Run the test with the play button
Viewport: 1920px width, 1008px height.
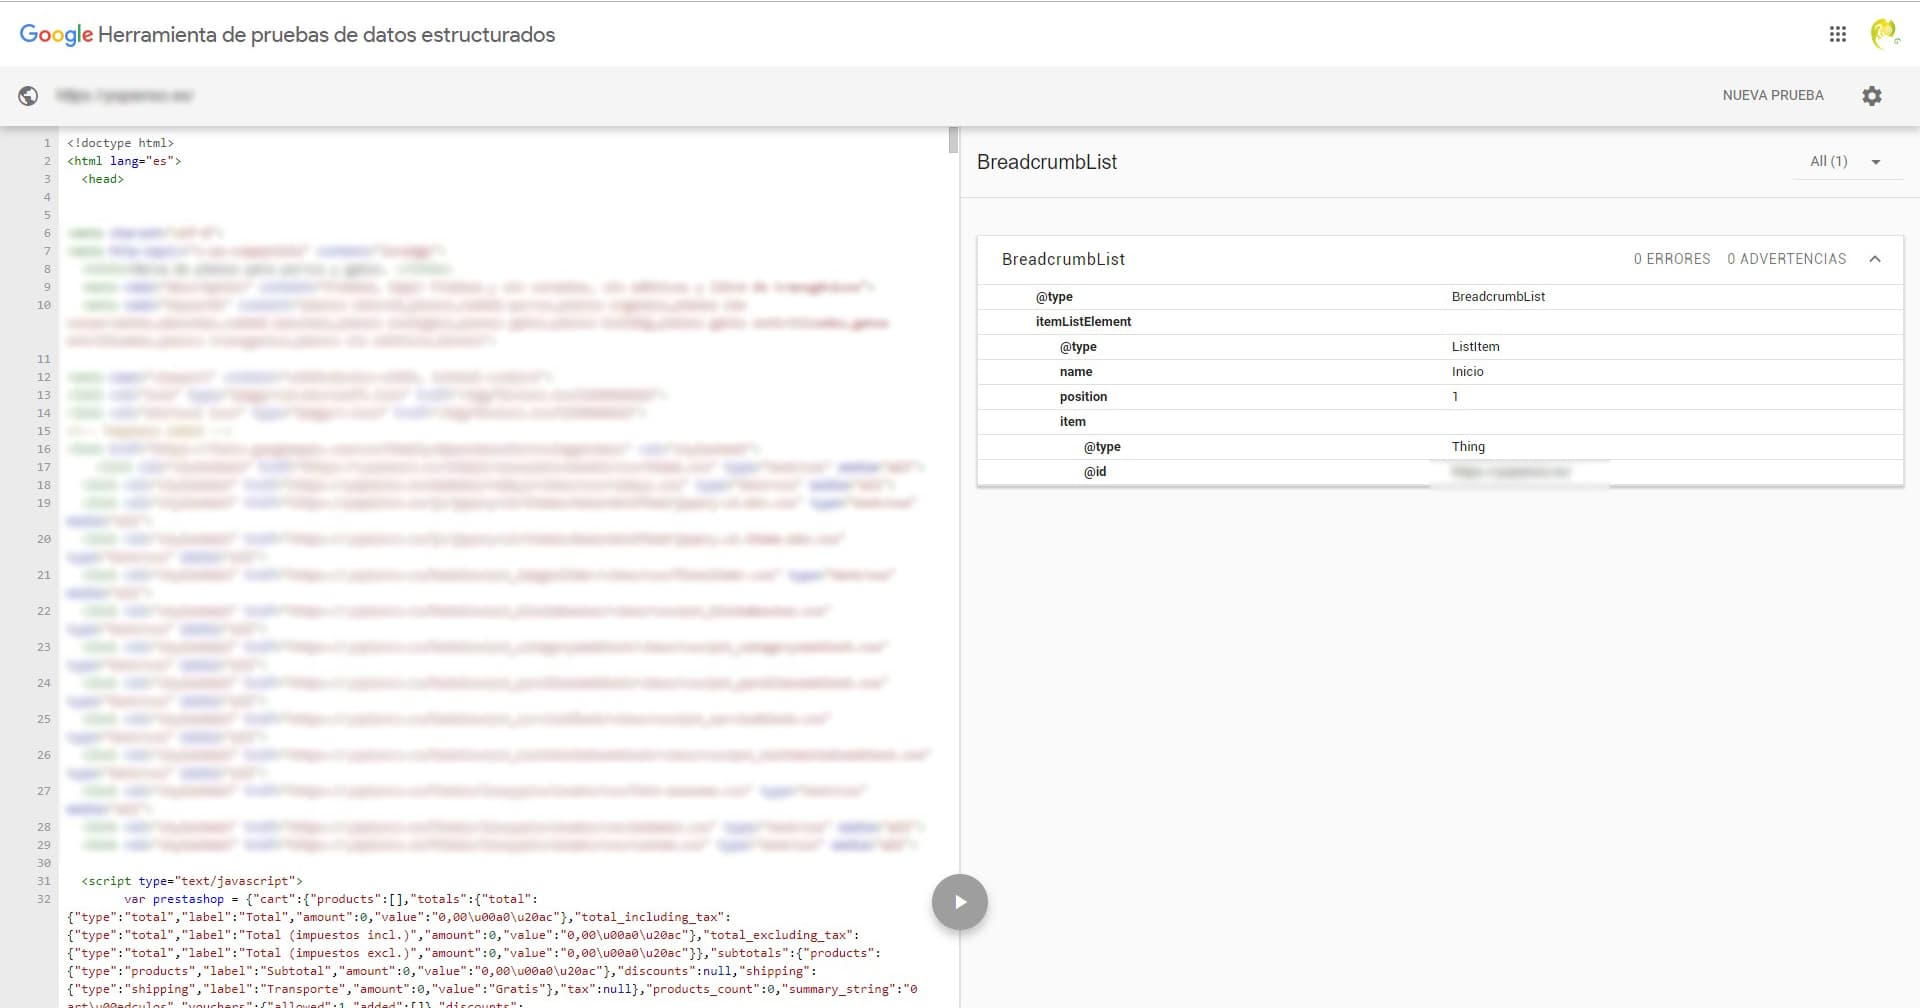959,902
